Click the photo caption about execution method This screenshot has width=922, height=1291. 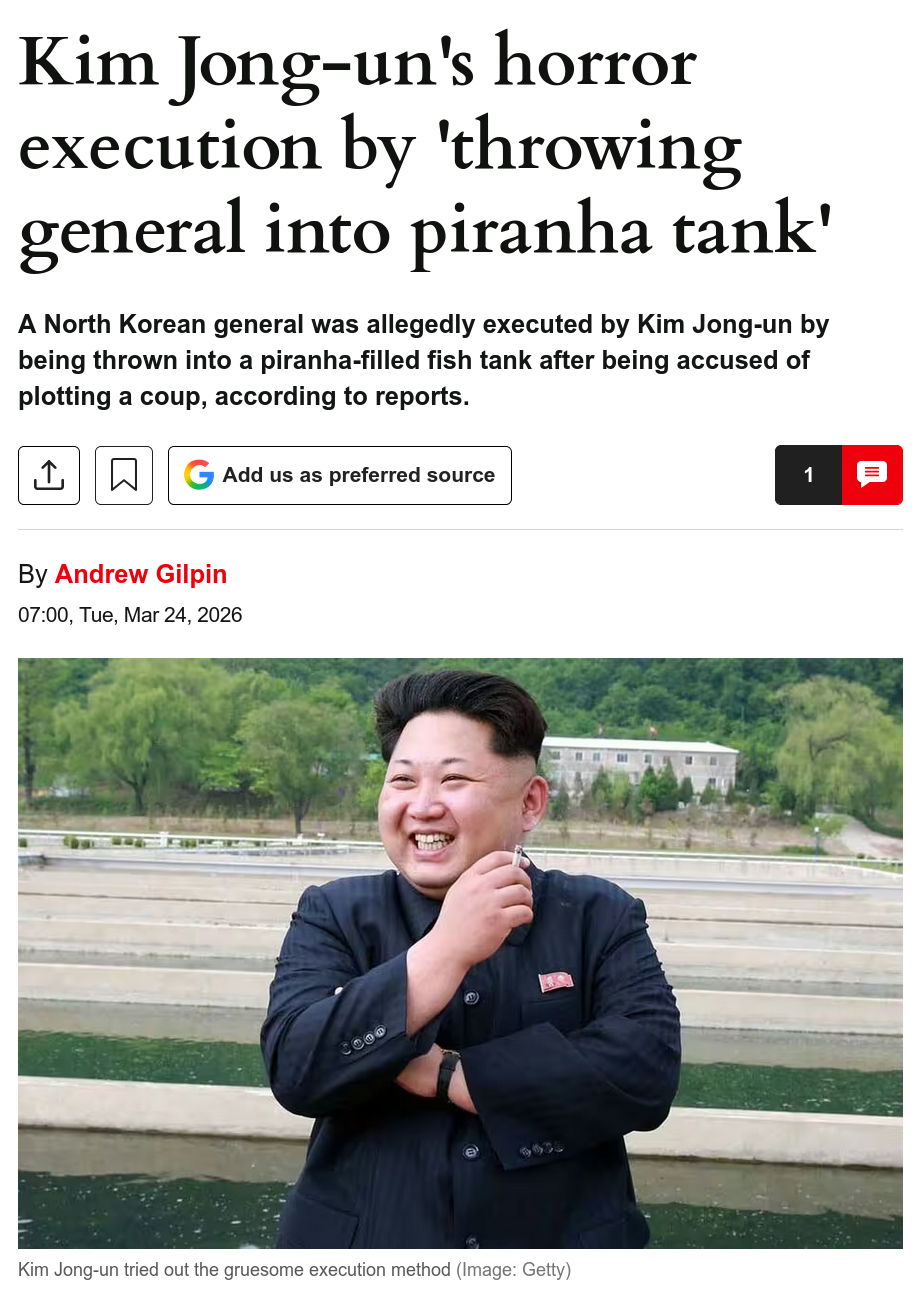[234, 1270]
